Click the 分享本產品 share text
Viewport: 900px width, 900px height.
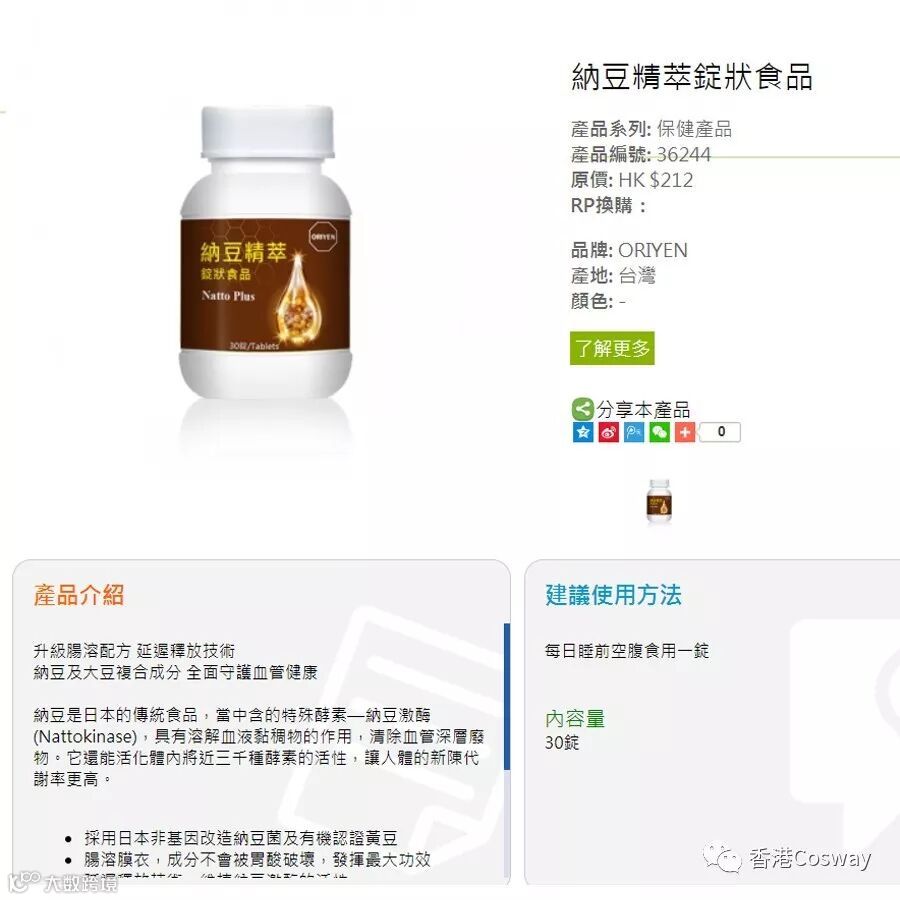[643, 410]
